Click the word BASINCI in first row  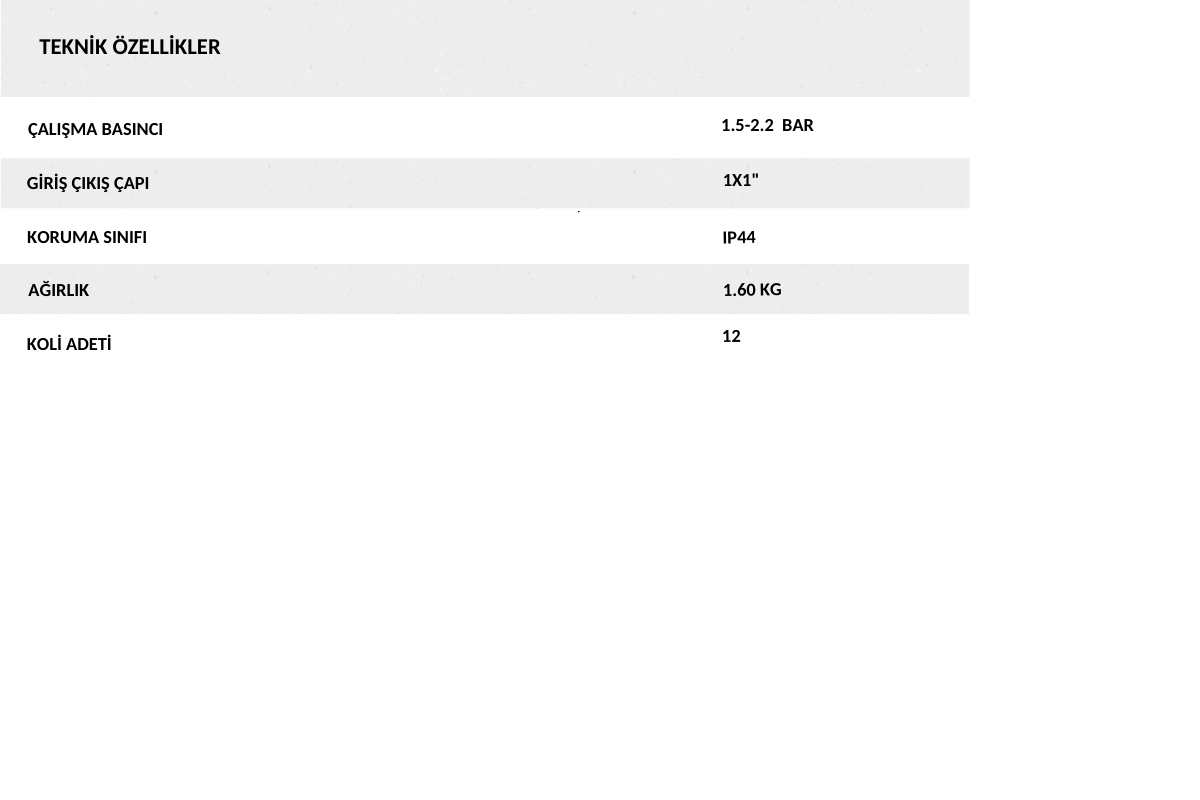click(x=132, y=130)
